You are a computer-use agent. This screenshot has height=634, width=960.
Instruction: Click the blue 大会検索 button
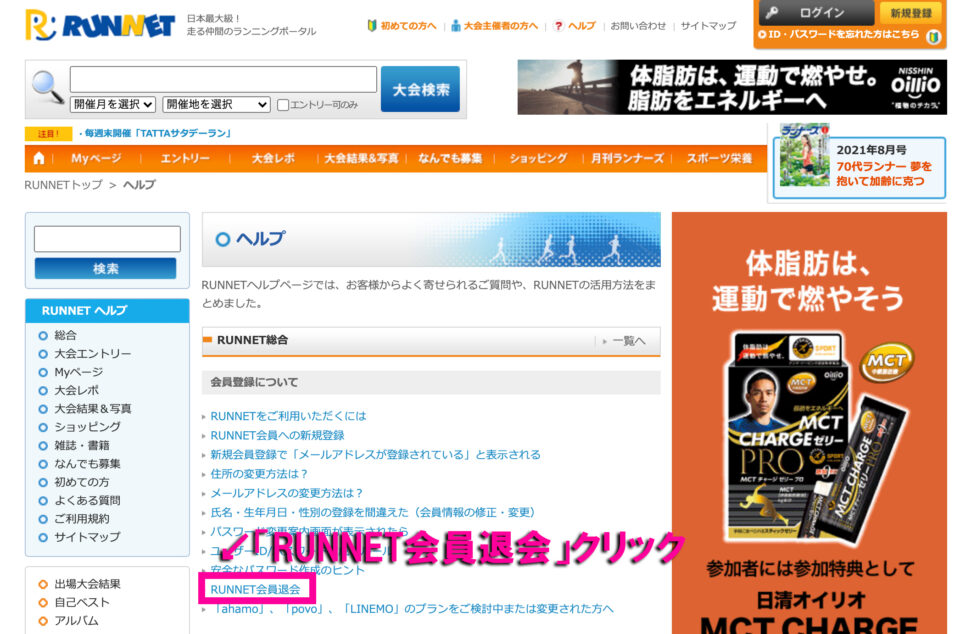click(420, 89)
